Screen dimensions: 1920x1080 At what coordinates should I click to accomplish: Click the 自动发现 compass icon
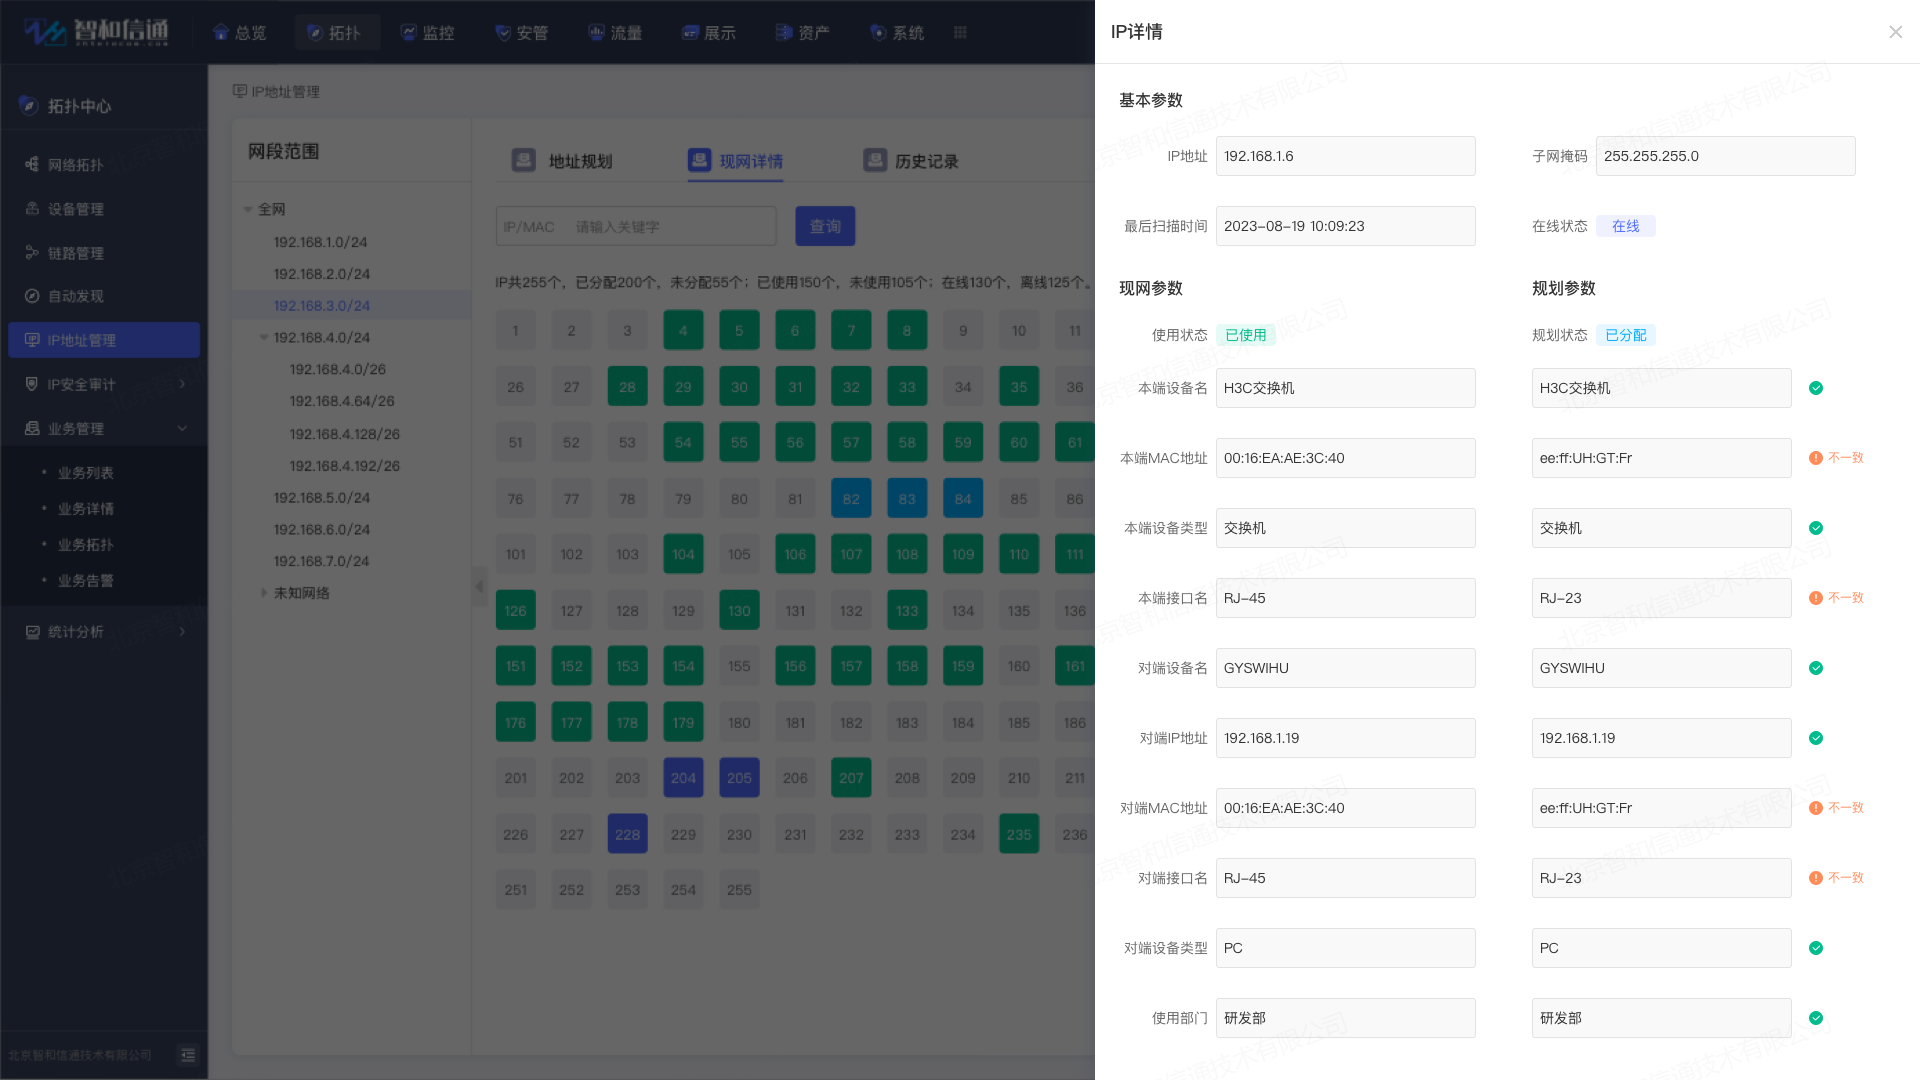(32, 297)
